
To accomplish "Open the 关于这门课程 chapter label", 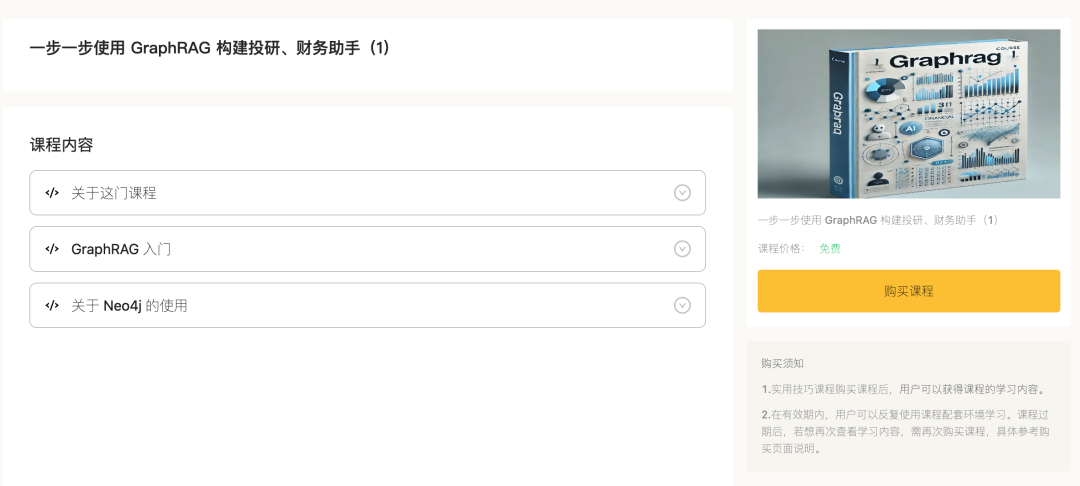I will coord(113,193).
